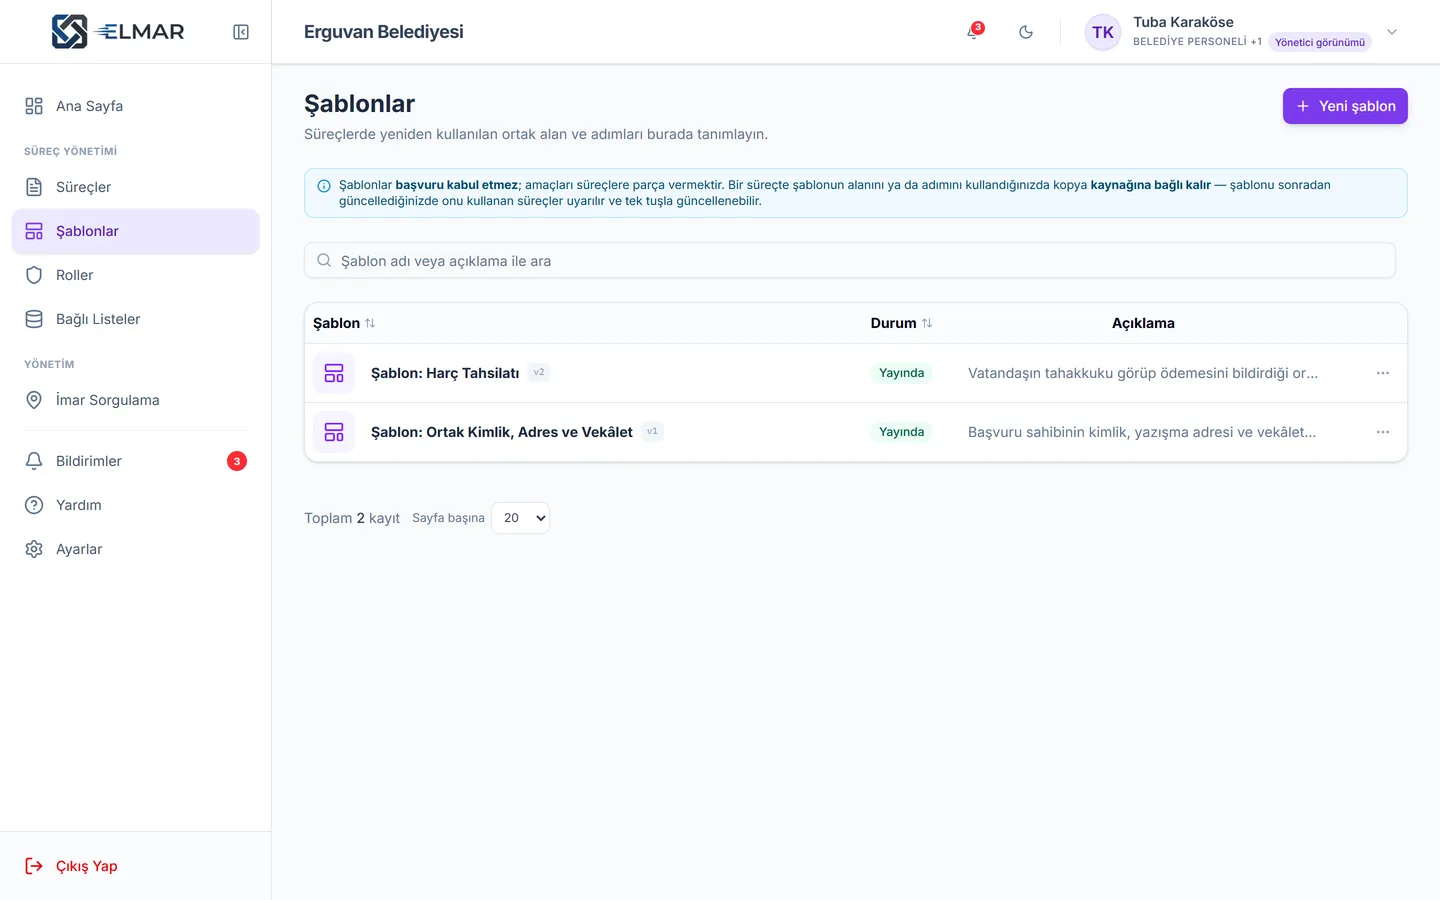Create a new template with Yeni şablon
The height and width of the screenshot is (900, 1440).
pyautogui.click(x=1345, y=106)
